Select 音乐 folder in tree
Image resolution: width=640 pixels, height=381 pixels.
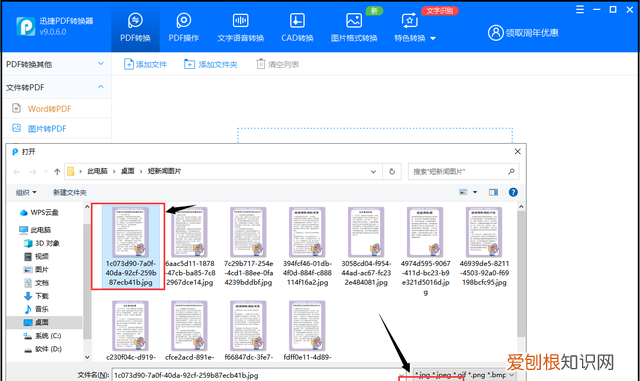[36, 309]
